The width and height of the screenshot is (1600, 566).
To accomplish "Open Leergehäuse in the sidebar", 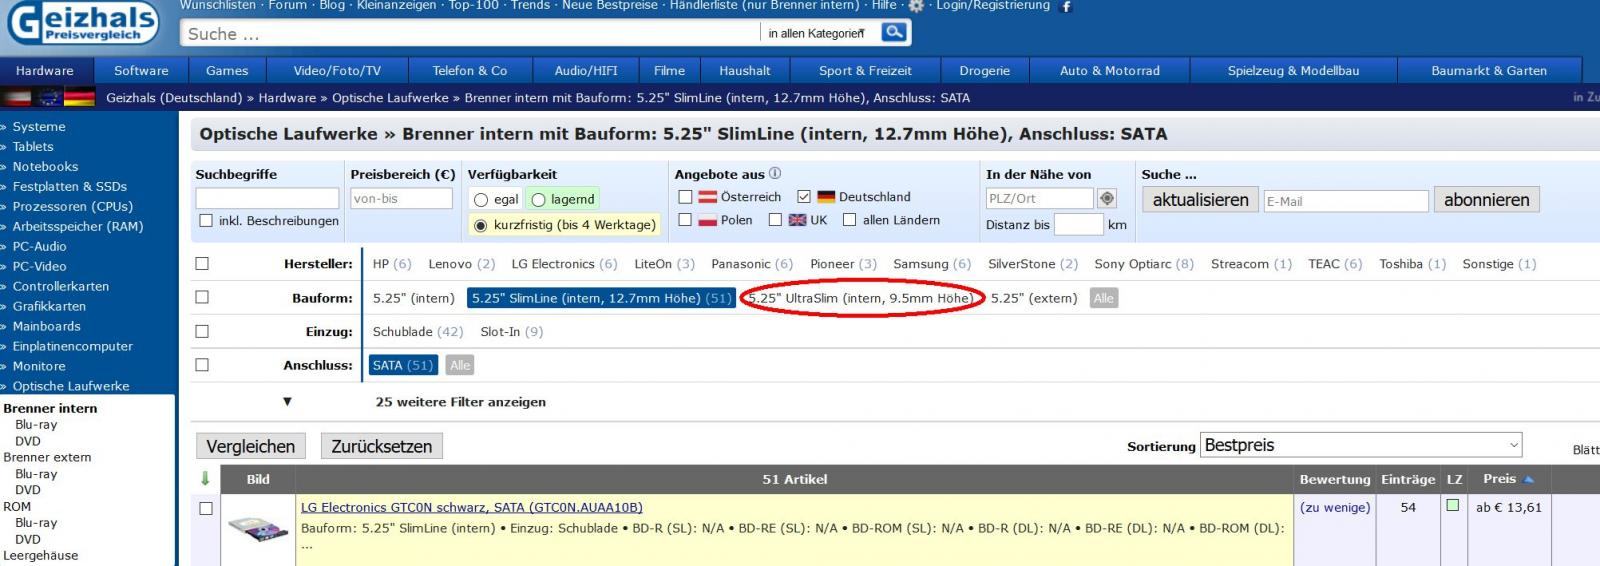I will click(x=40, y=555).
